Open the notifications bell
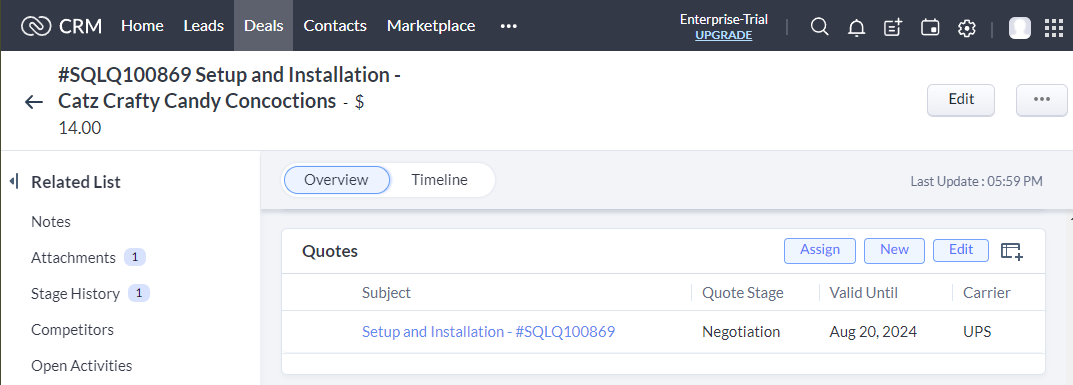 [856, 27]
